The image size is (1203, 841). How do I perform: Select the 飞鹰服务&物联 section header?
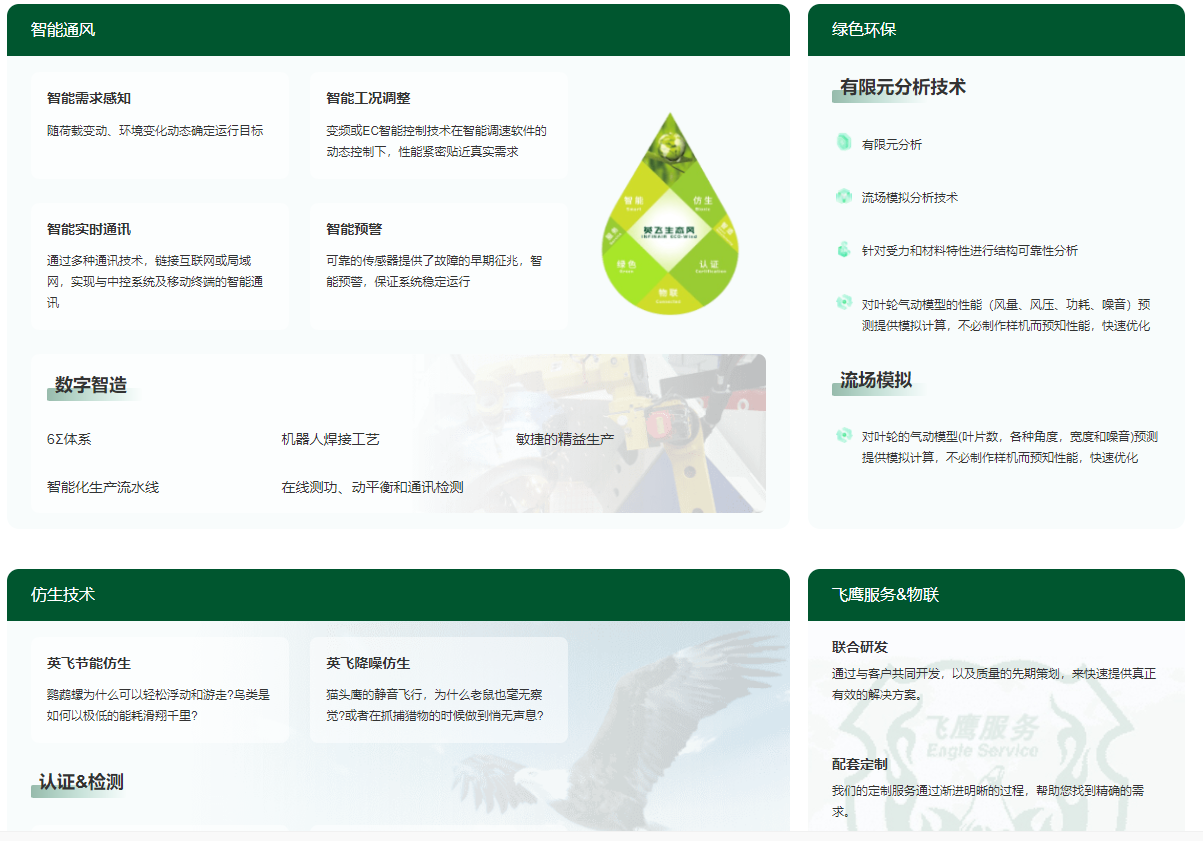[885, 595]
